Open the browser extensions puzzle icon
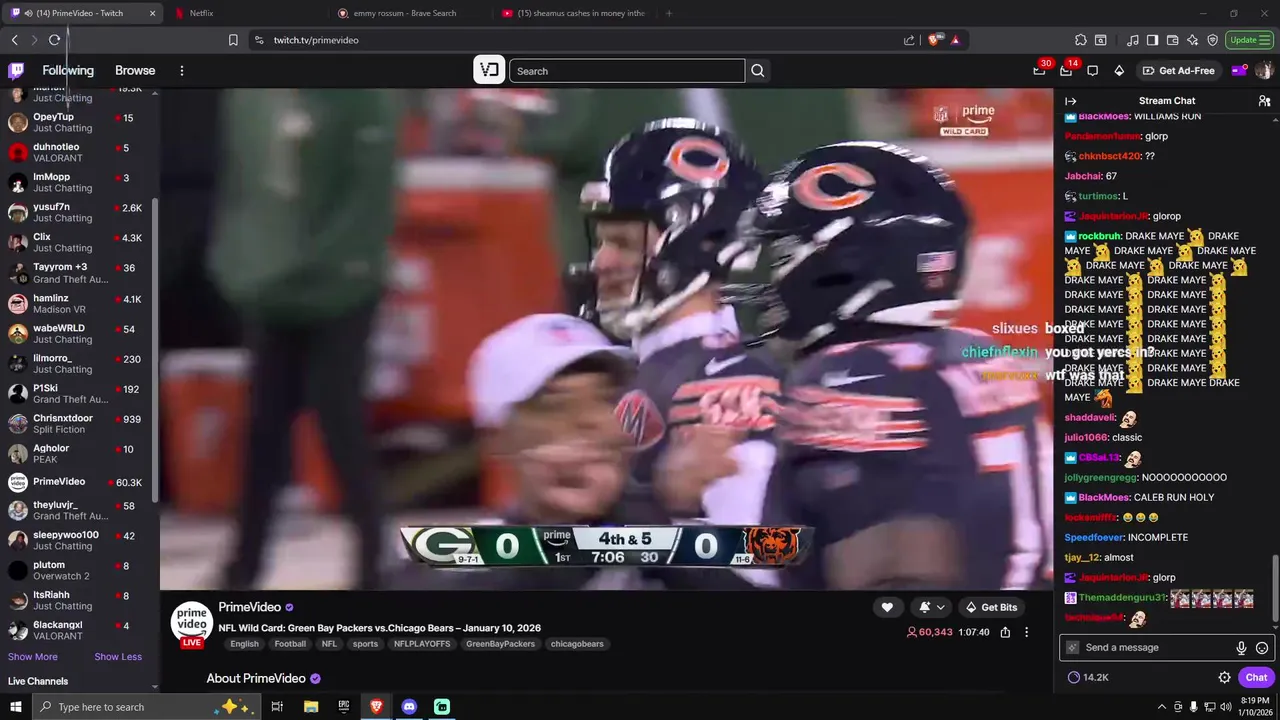 (x=1081, y=40)
